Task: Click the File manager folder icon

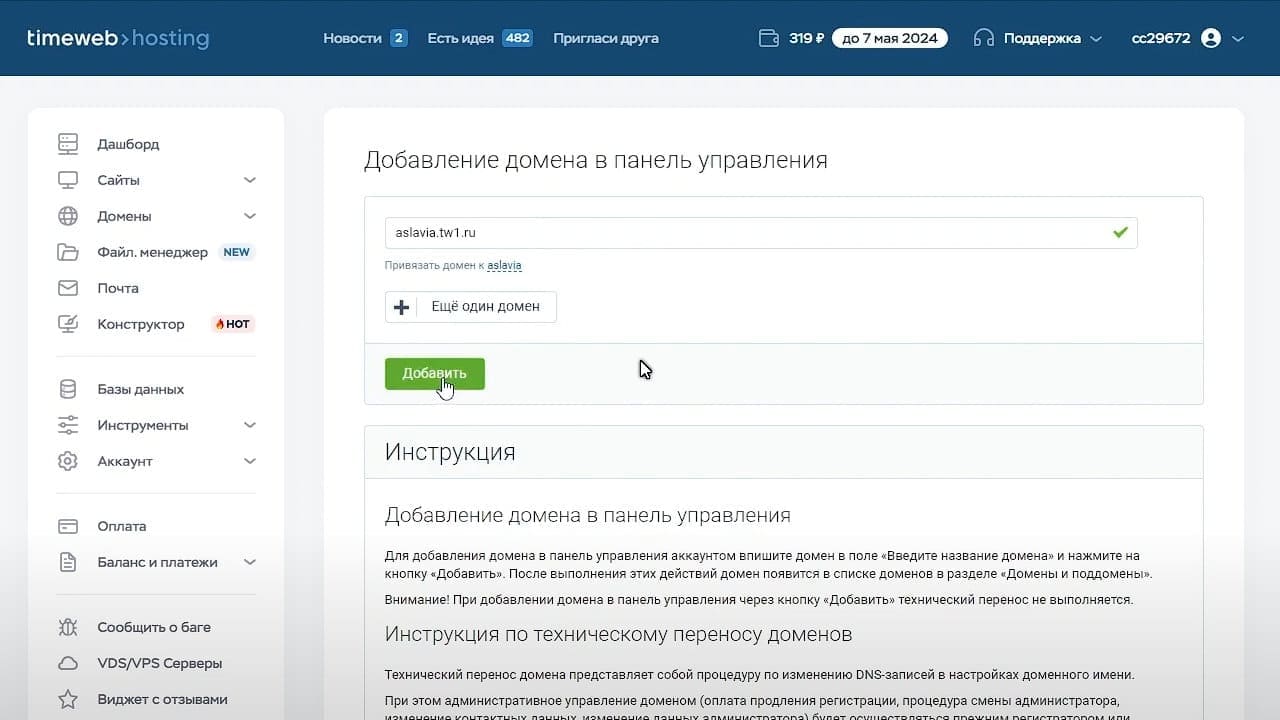Action: point(68,252)
